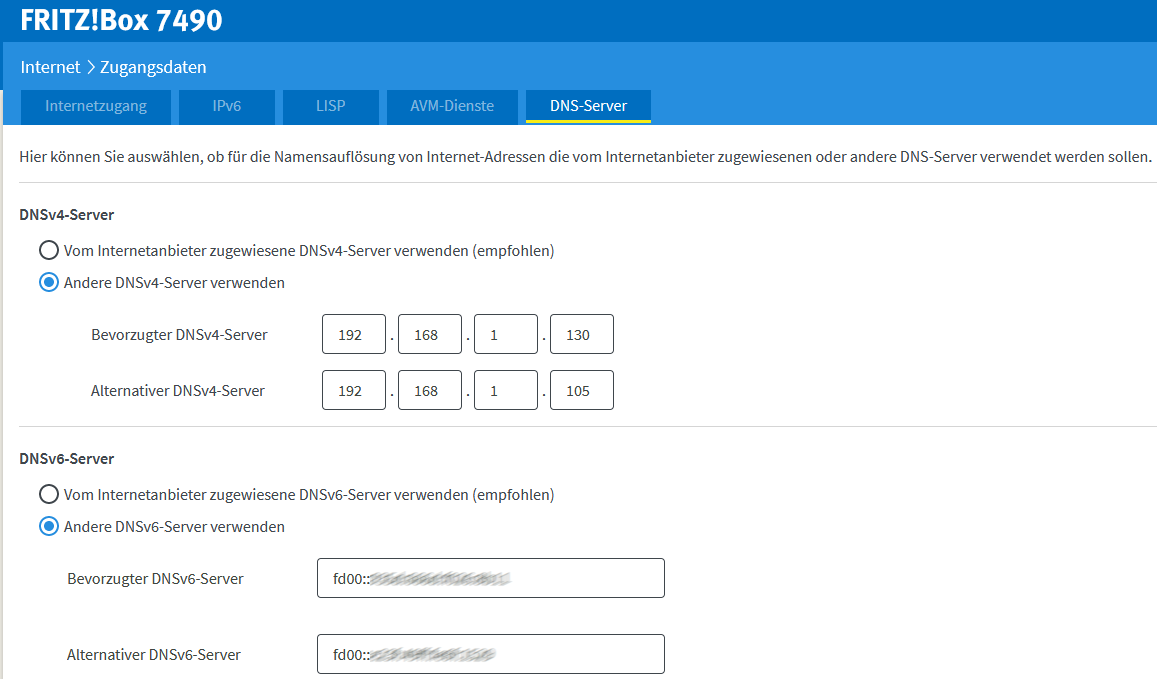Click the 'Hier können Sie auswählen' description text
Image resolution: width=1157 pixels, height=679 pixels.
pos(585,157)
